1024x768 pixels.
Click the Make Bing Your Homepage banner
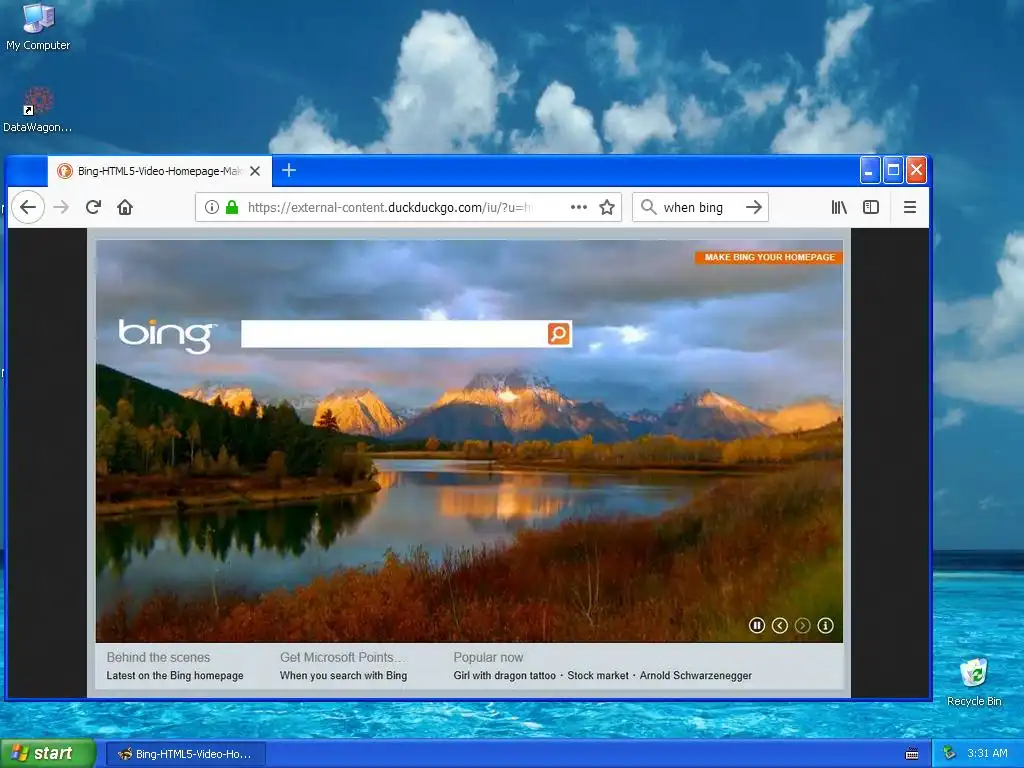pyautogui.click(x=769, y=257)
